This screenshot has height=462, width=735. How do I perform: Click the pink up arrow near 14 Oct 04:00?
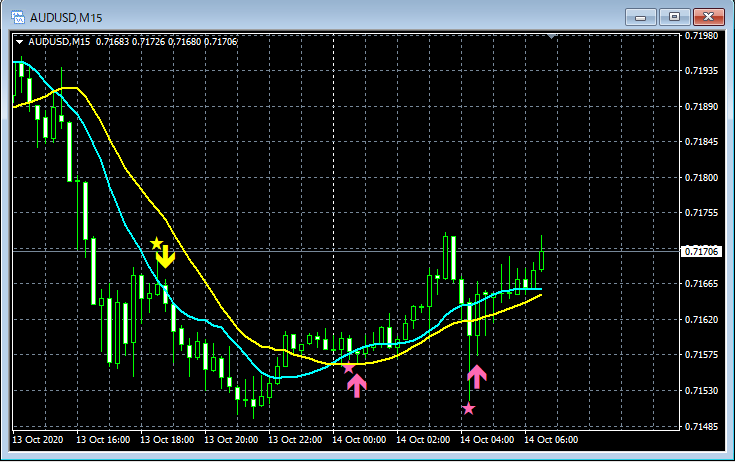[477, 377]
